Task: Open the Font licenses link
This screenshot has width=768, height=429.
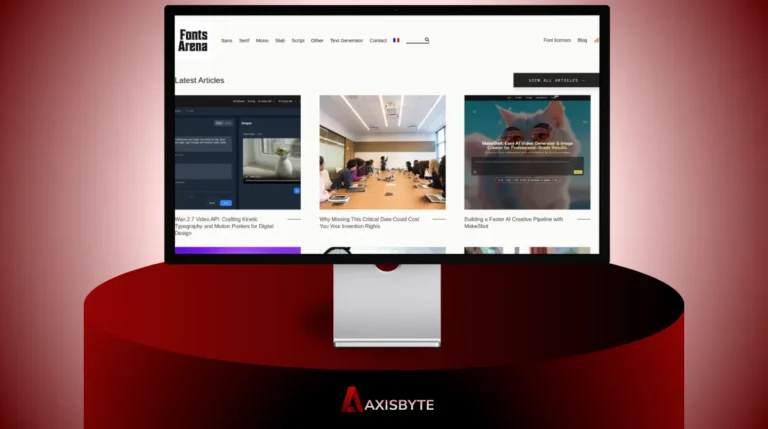Action: [x=557, y=40]
